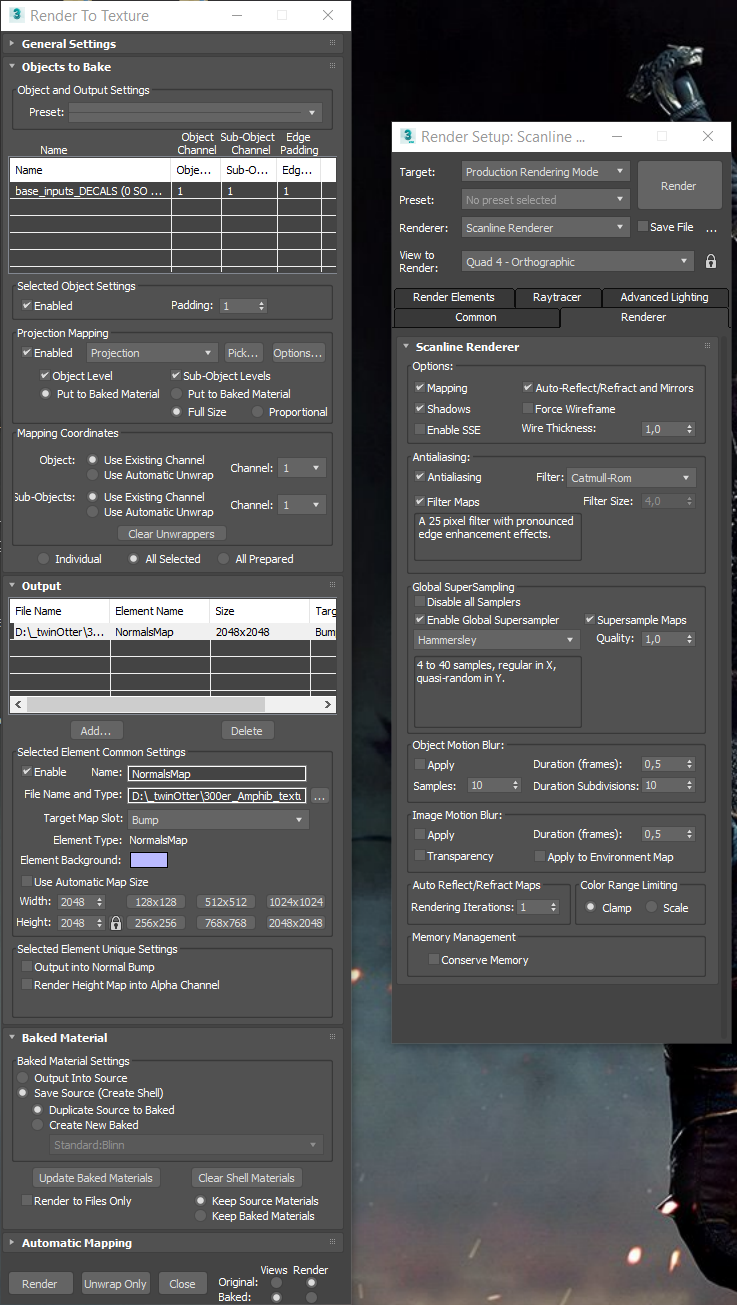Open the Projection modifier dropdown

click(152, 353)
